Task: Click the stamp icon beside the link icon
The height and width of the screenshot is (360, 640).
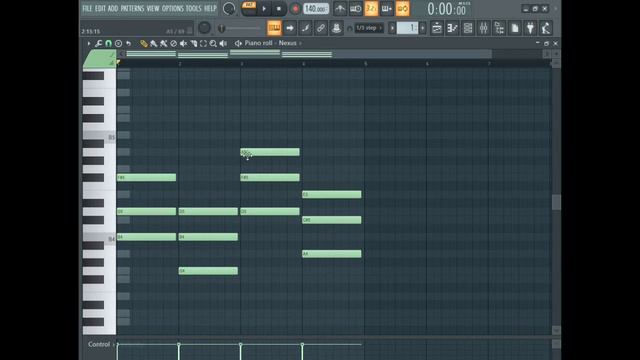Action: tap(336, 28)
